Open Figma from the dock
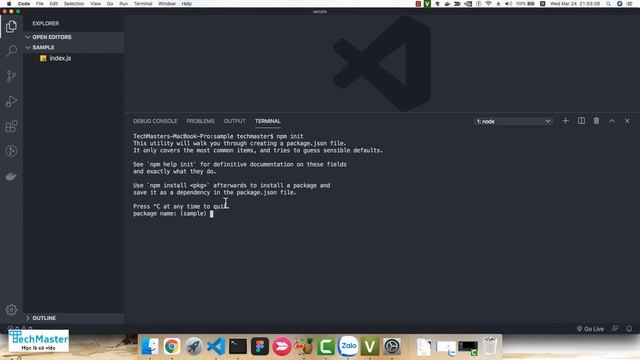This screenshot has width=640, height=360. 260,347
